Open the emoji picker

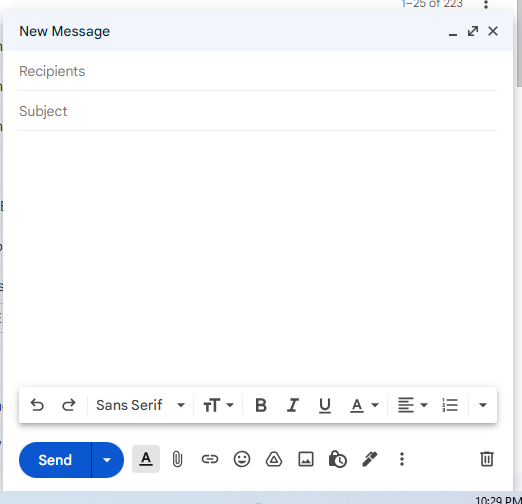242,459
